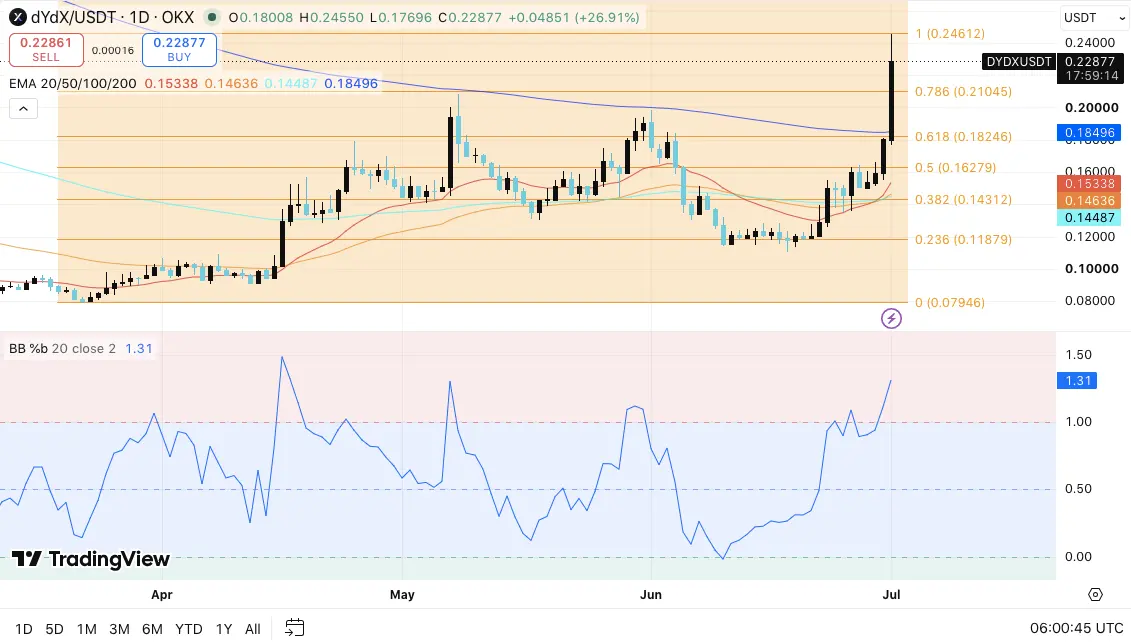The height and width of the screenshot is (642, 1131).
Task: Open chart settings gear icon
Action: pyautogui.click(x=1095, y=594)
